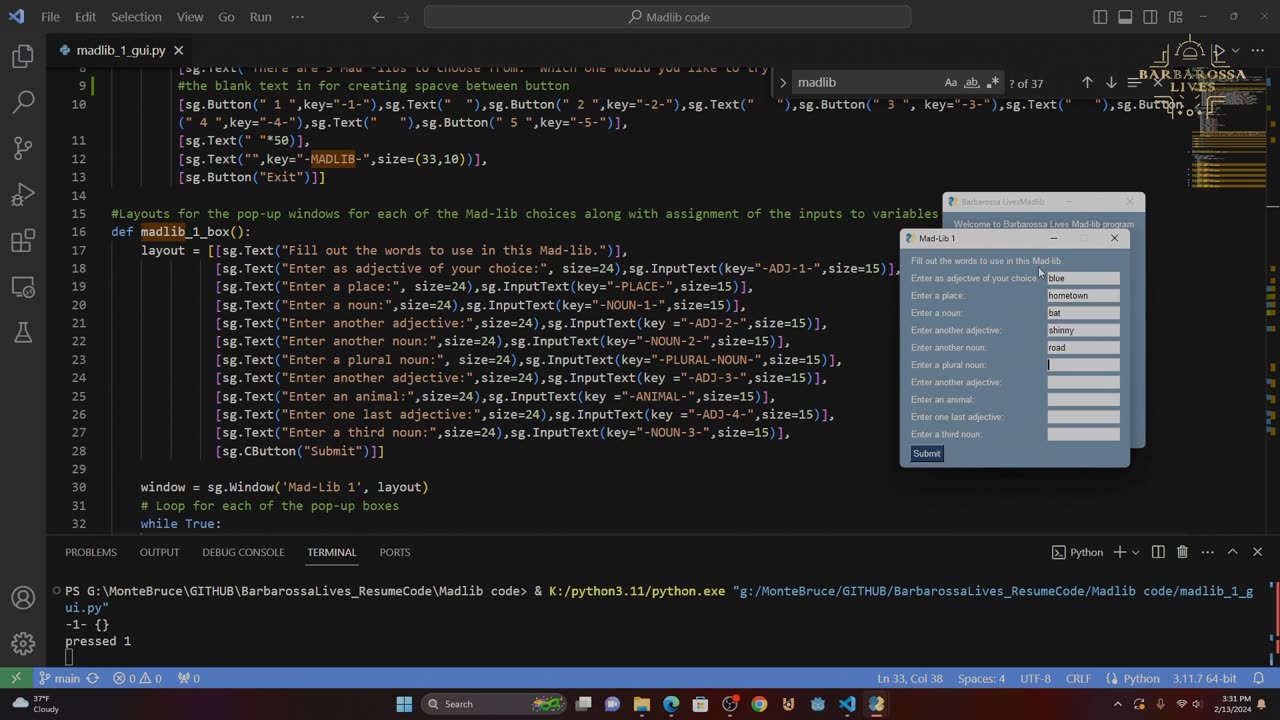Select Python 3.11.7 interpreter status item
1280x720 pixels.
(x=1204, y=678)
